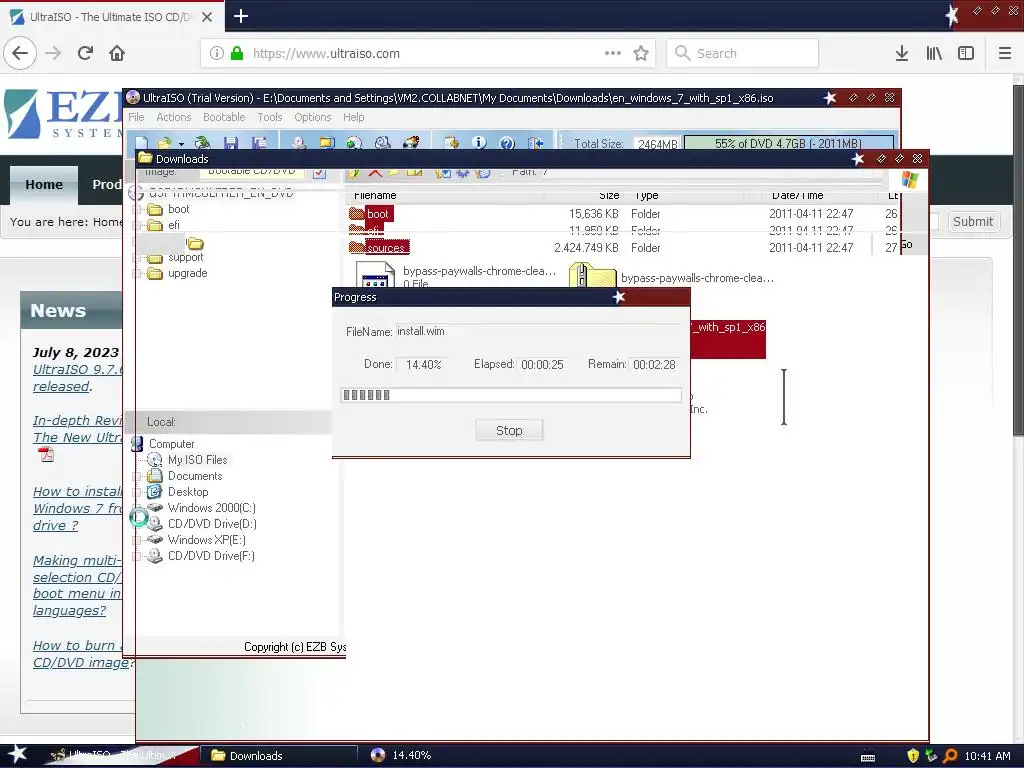Image resolution: width=1024 pixels, height=768 pixels.
Task: Open browser downloads arrow icon
Action: (x=901, y=53)
